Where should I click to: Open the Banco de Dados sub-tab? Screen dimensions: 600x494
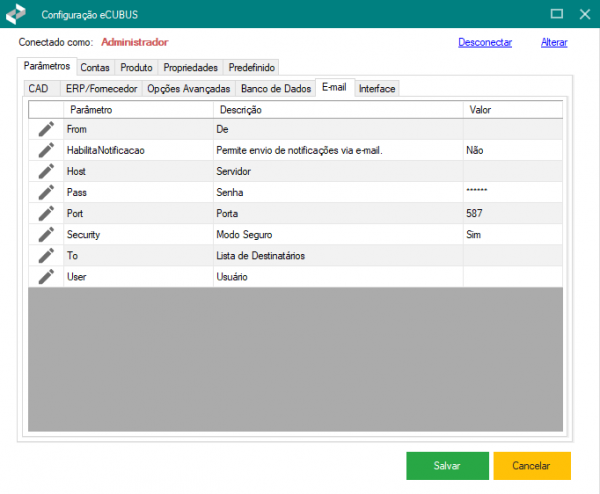click(276, 89)
